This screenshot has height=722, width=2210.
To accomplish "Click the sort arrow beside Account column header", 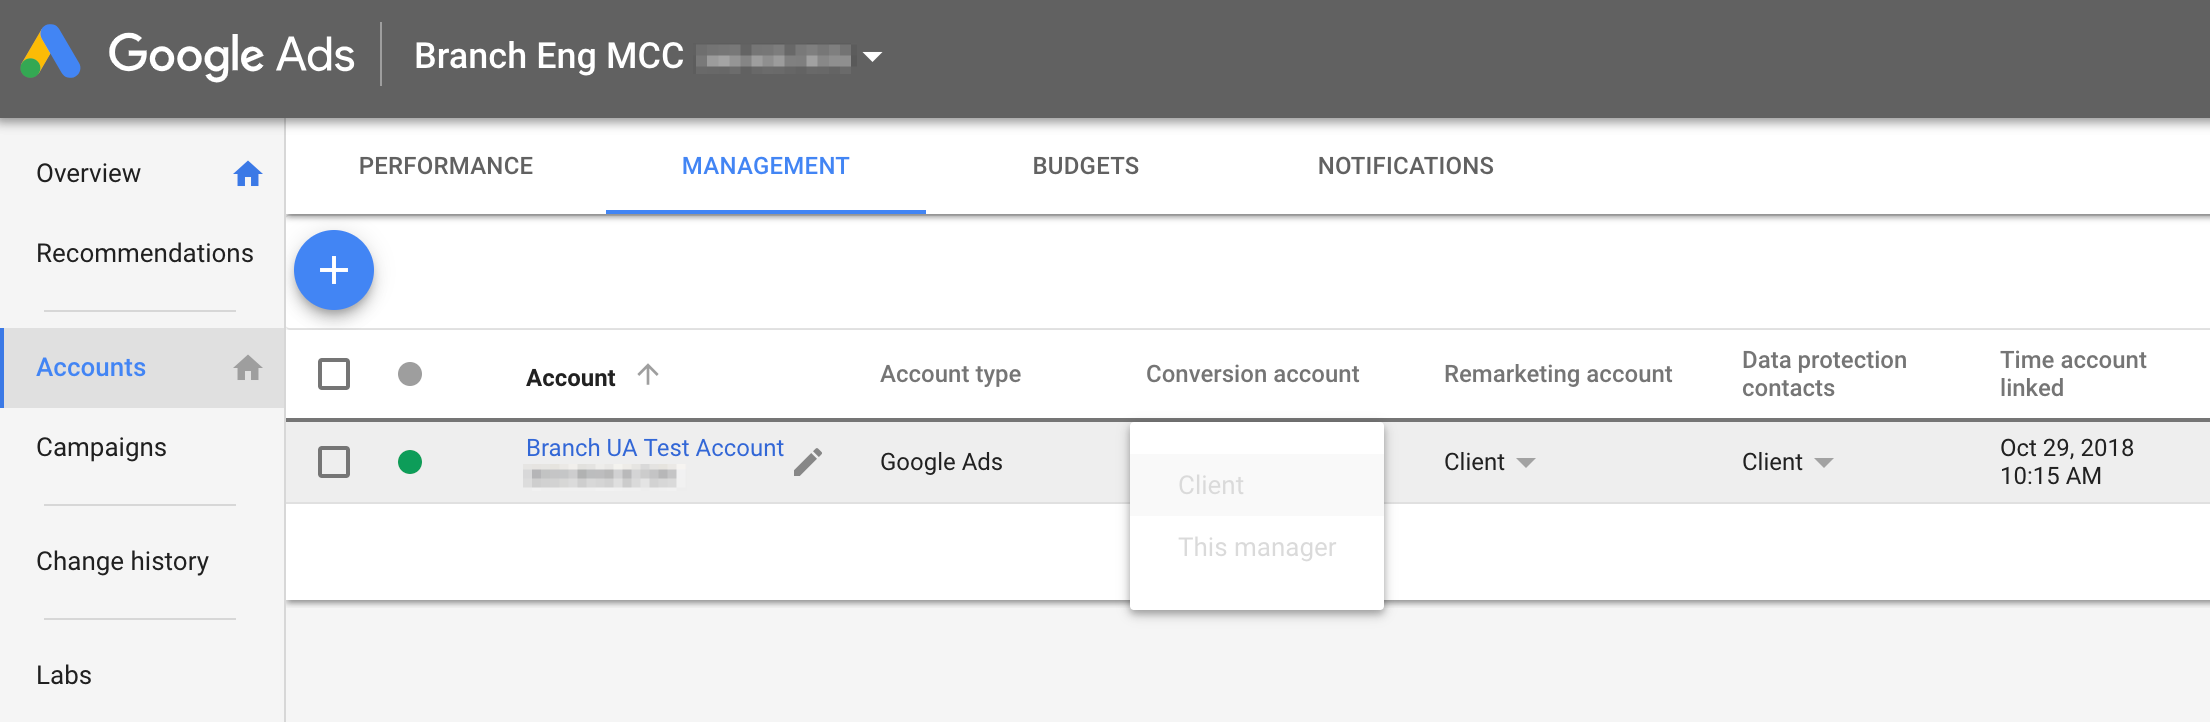I will pos(648,374).
